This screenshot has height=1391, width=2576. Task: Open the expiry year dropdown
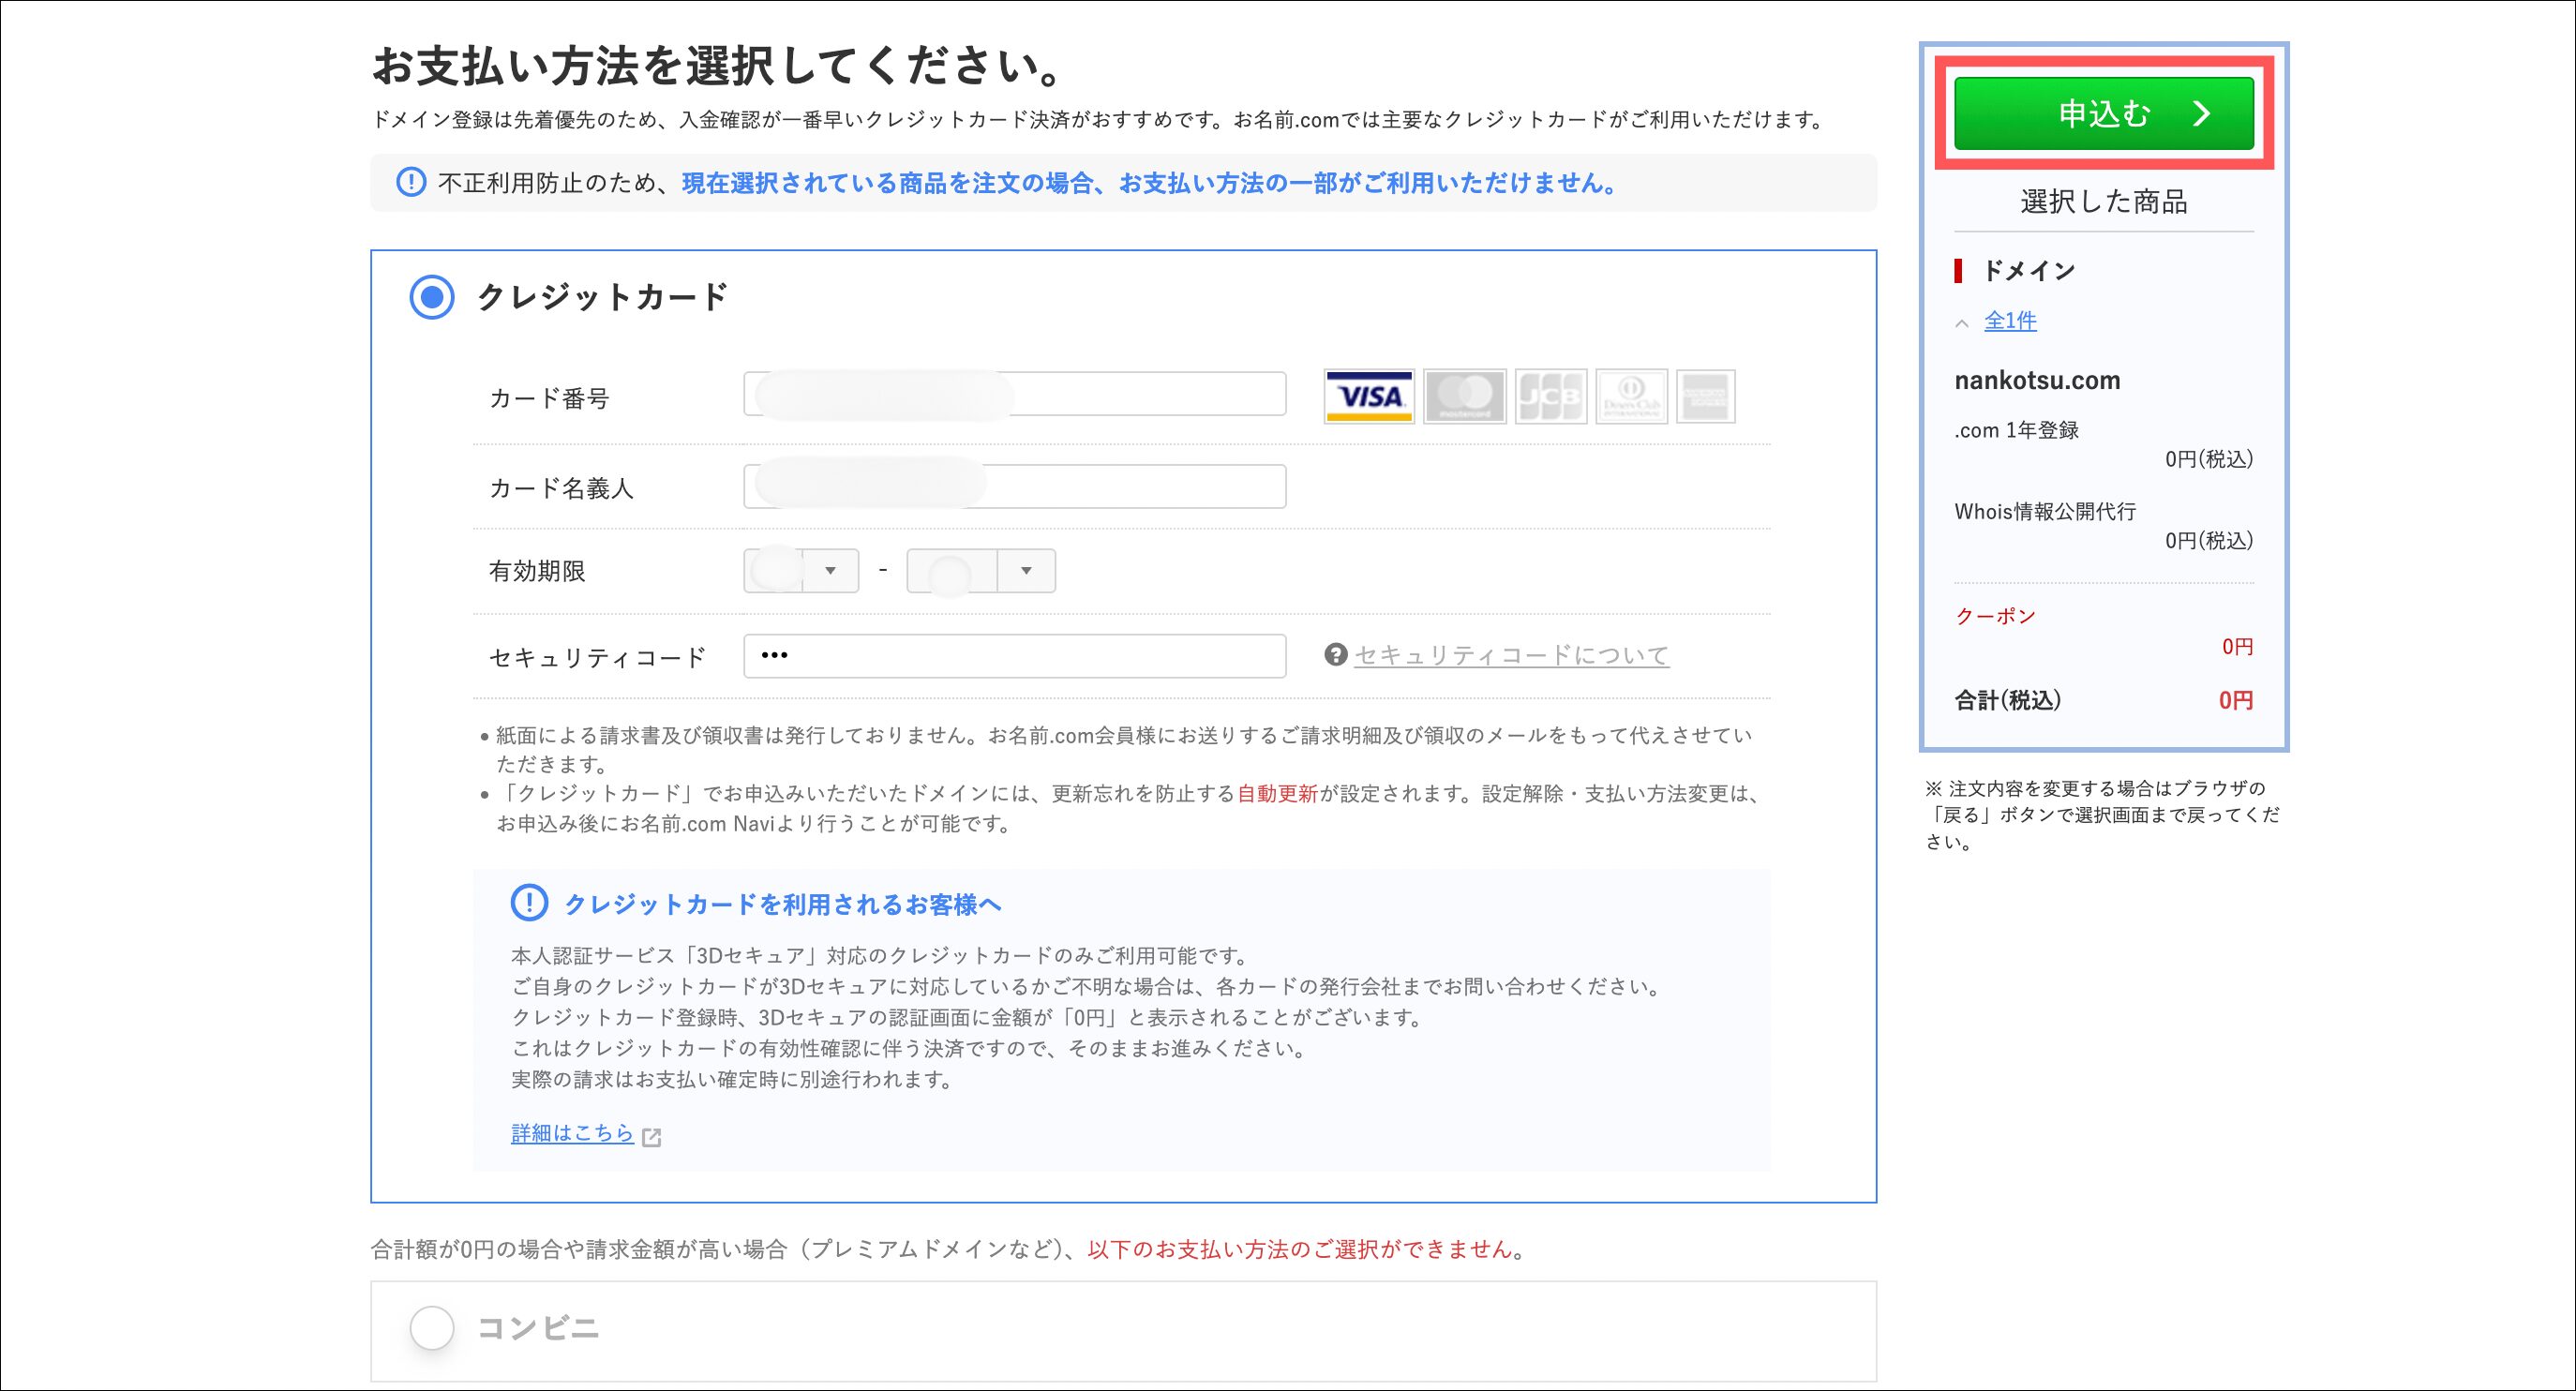coord(980,571)
